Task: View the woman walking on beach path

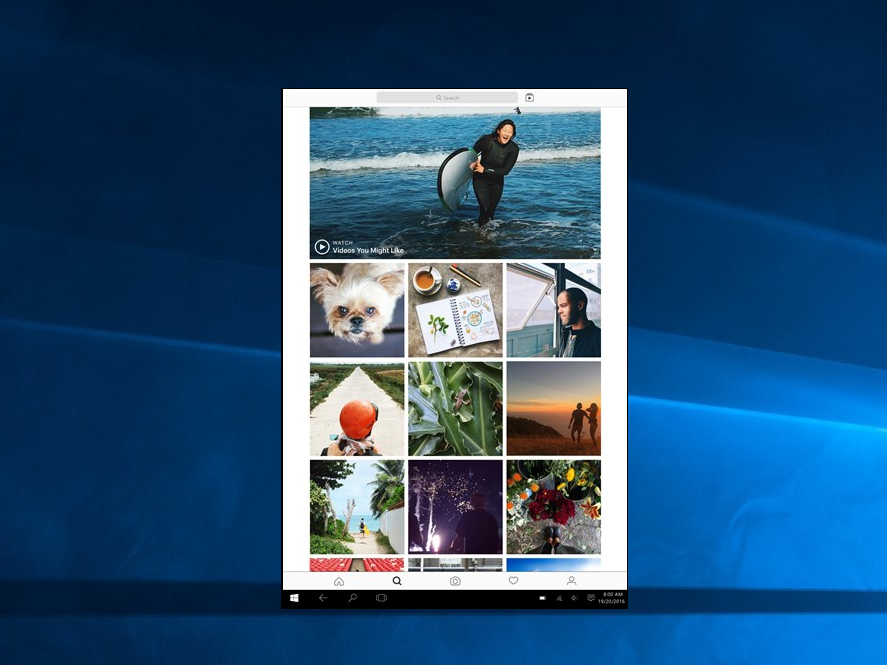Action: [x=357, y=506]
